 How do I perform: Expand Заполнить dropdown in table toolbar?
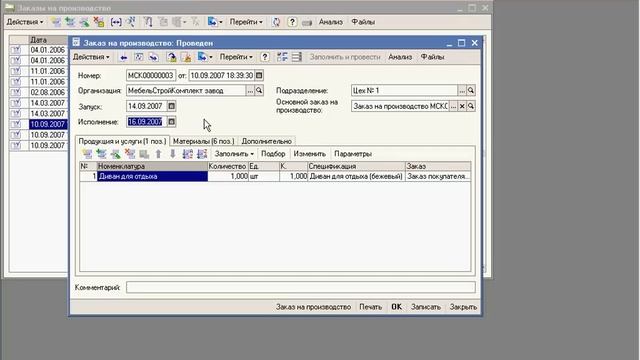234,154
